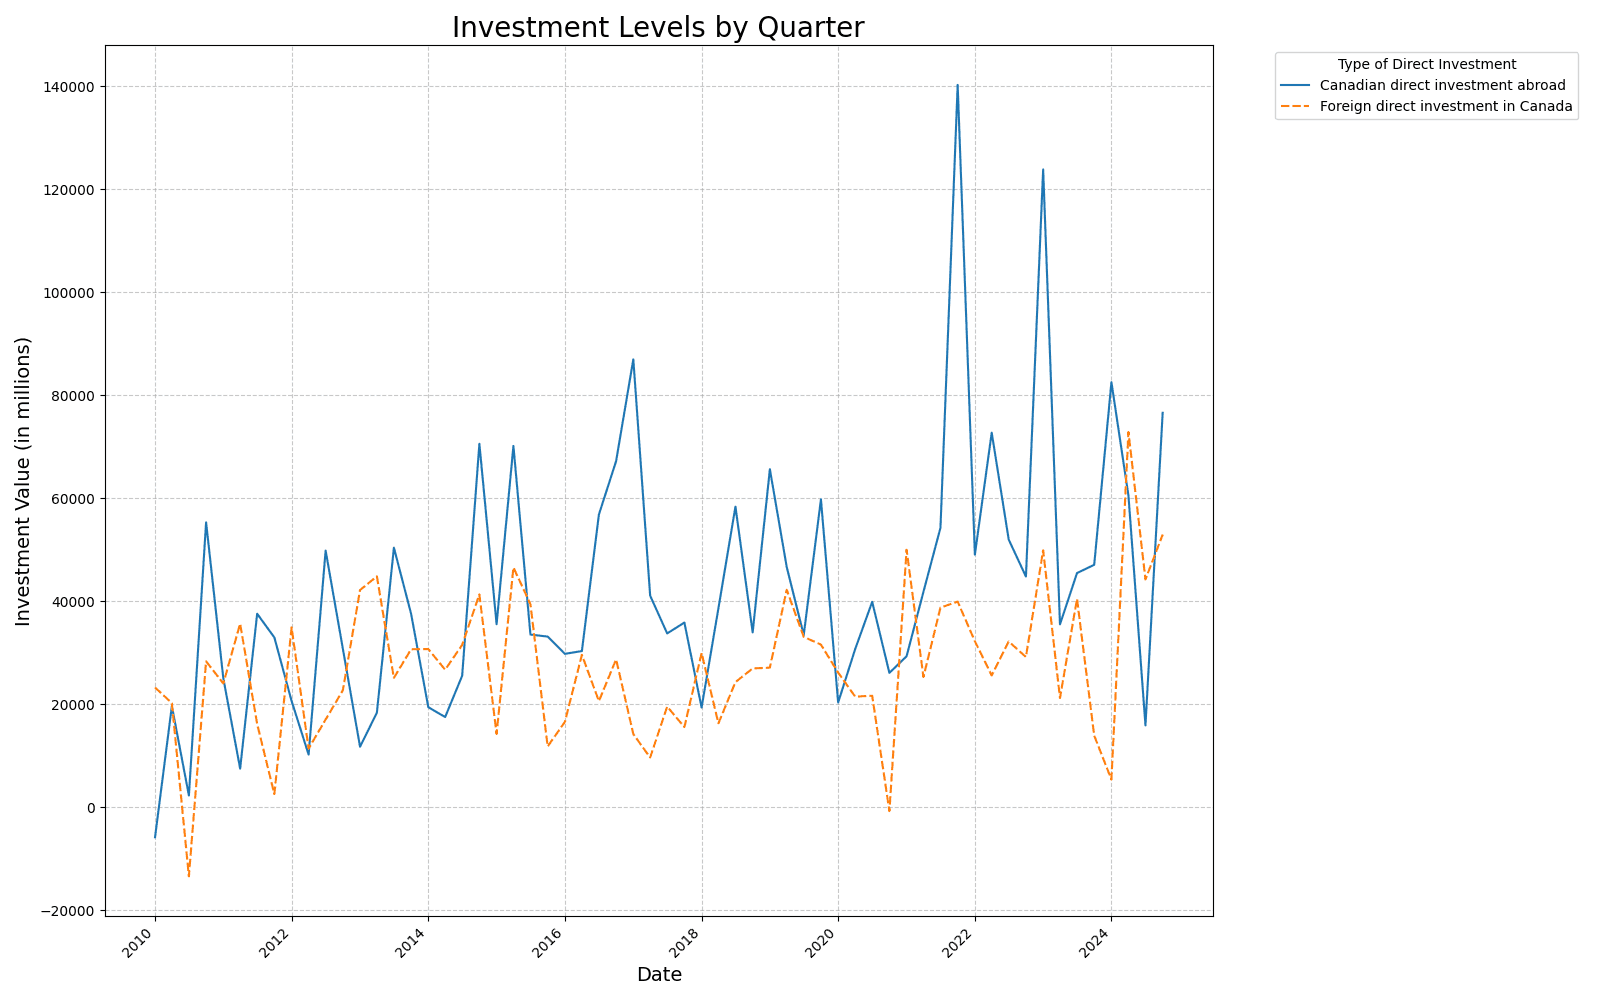Click the dashed orange line swatch in legend
This screenshot has height=1000, width=1600.
click(1297, 106)
